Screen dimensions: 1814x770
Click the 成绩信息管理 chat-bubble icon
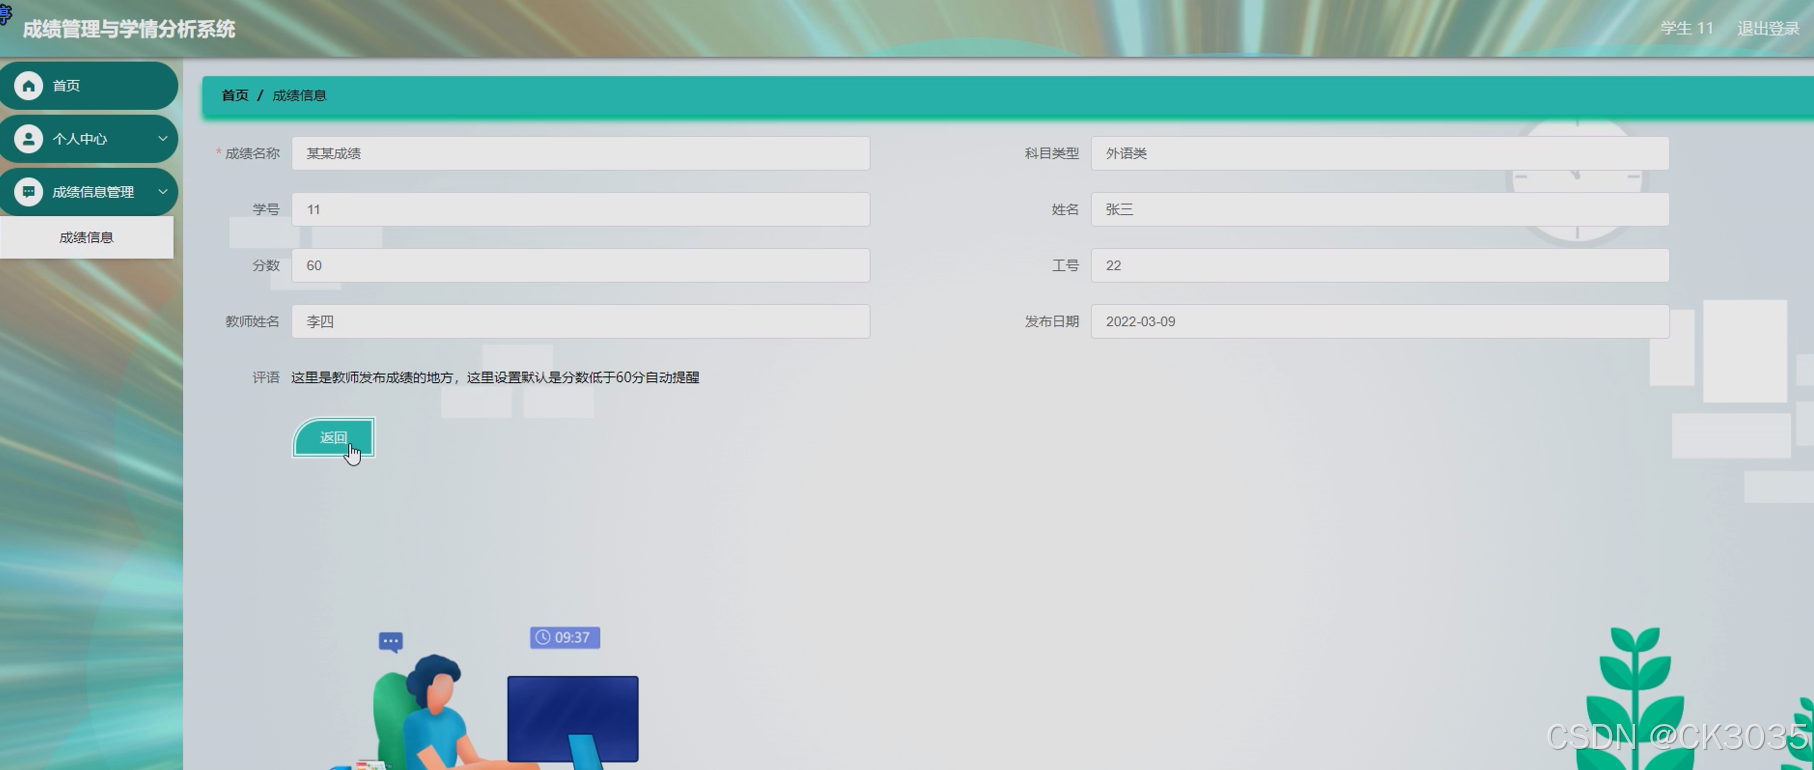28,192
